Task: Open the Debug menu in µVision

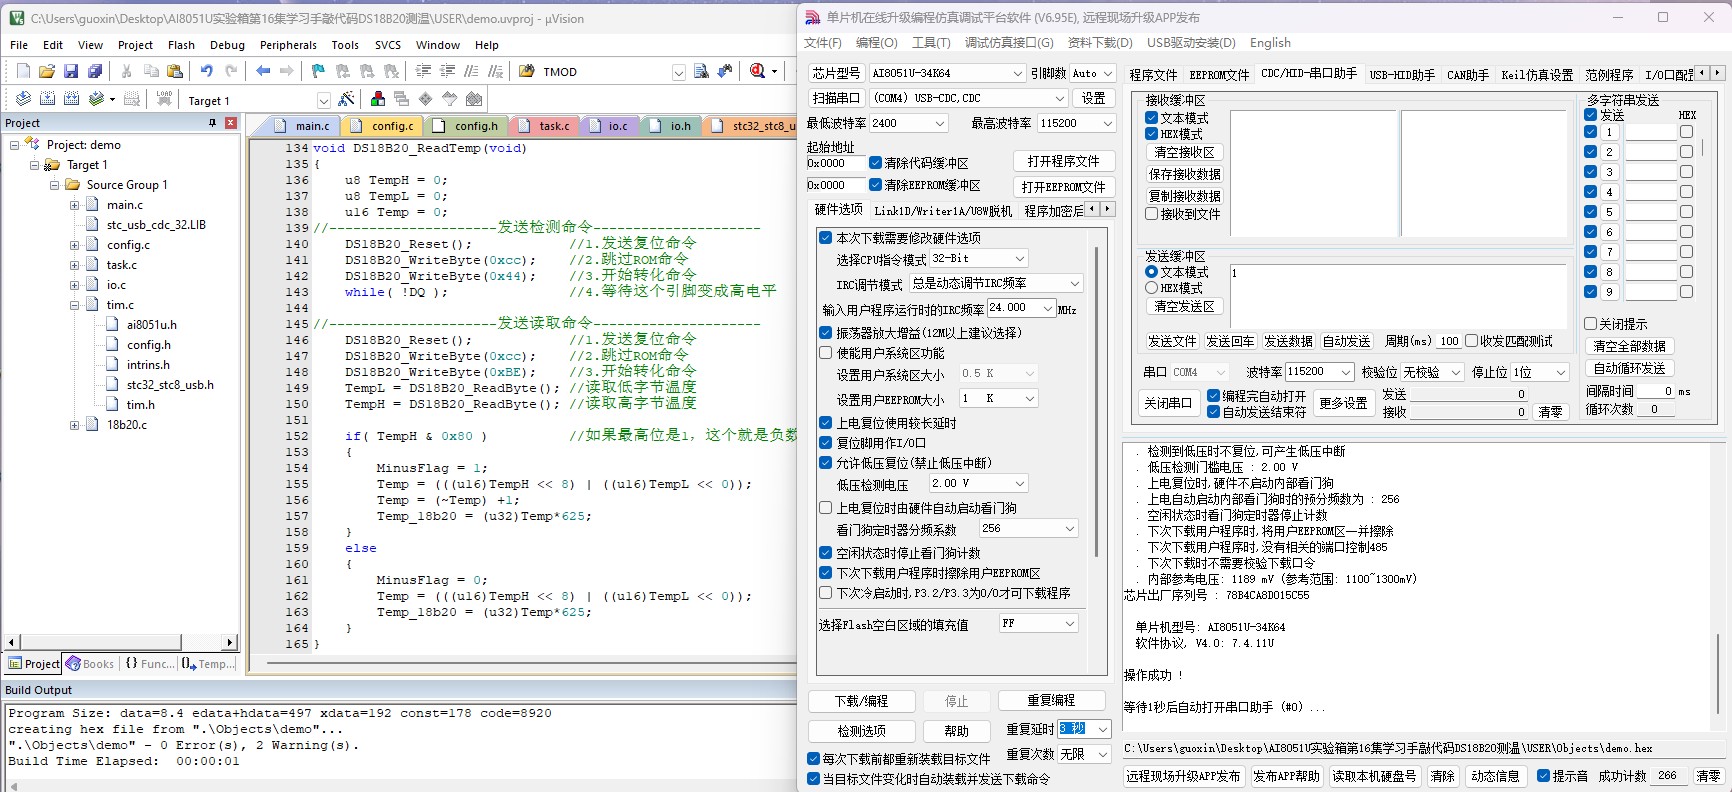Action: 227,45
